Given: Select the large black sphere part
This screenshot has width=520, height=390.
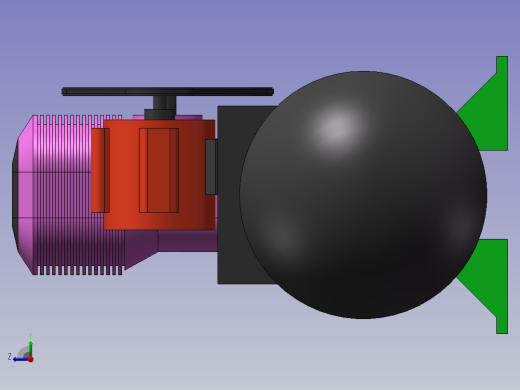Looking at the screenshot, I should click(363, 195).
